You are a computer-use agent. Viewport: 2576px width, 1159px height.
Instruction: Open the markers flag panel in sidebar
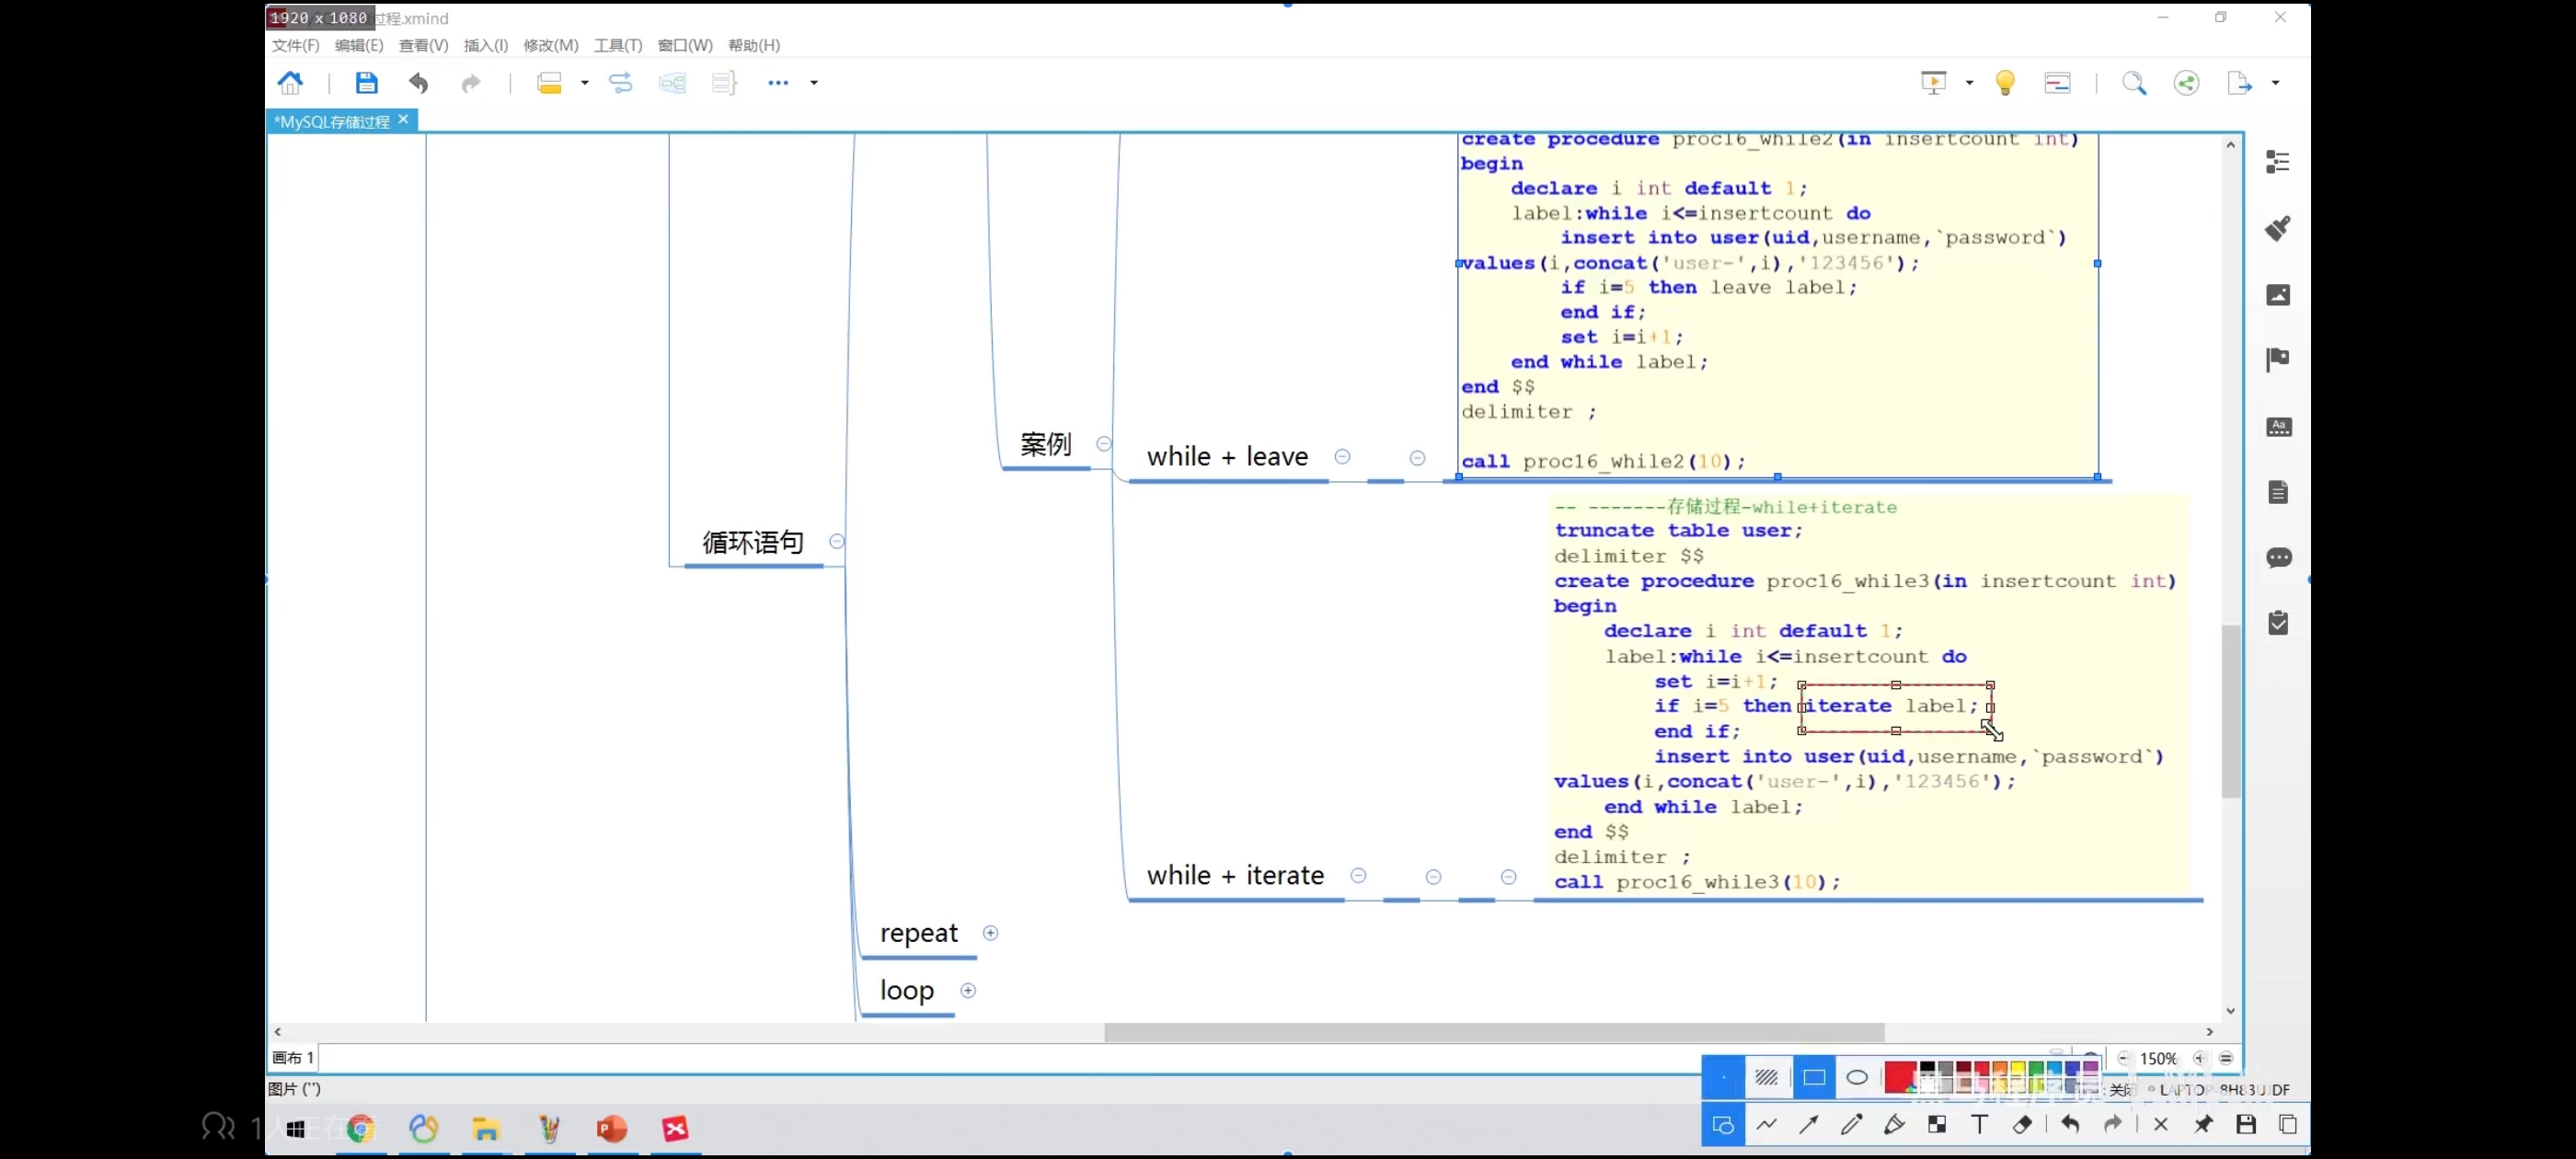point(2278,359)
